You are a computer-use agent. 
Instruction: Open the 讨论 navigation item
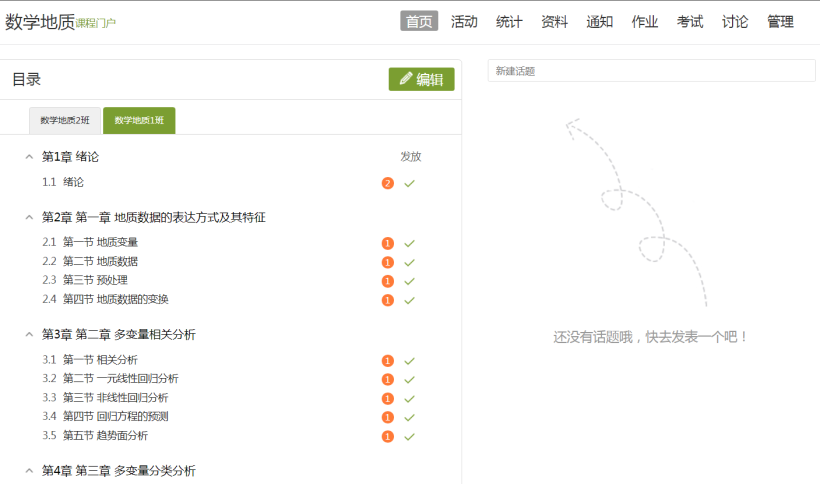click(x=735, y=21)
